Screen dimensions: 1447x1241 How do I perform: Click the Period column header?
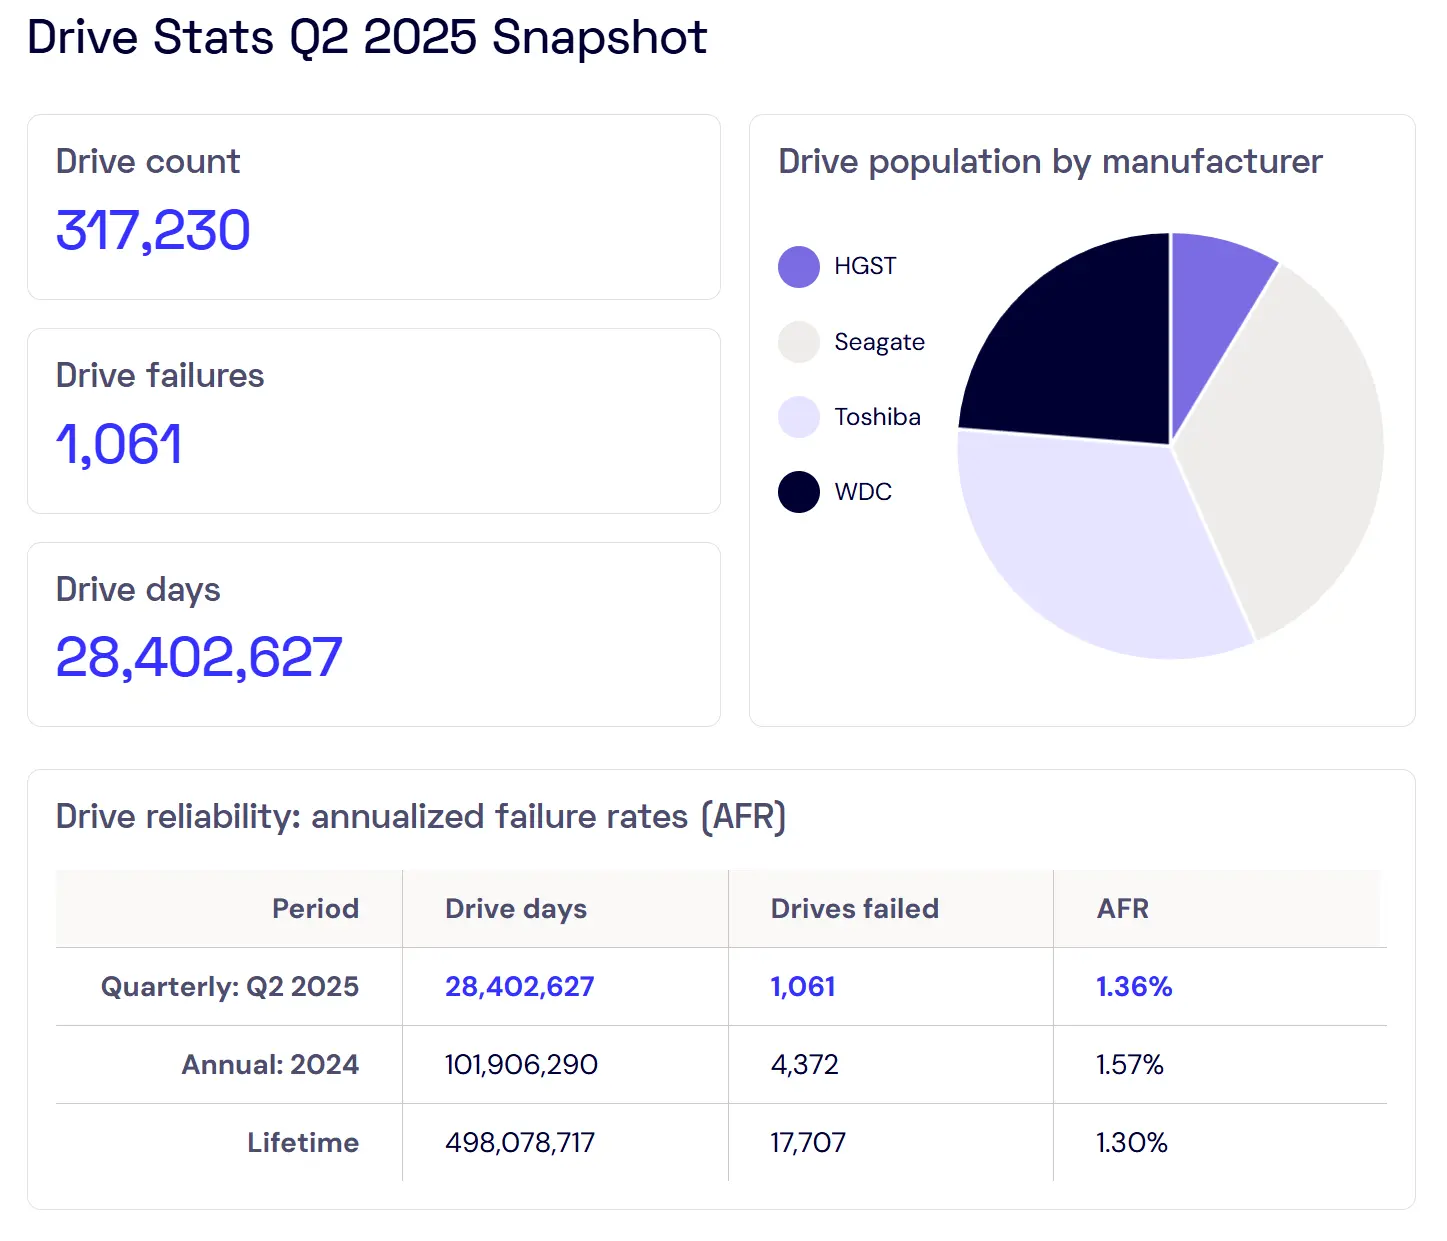(x=315, y=909)
